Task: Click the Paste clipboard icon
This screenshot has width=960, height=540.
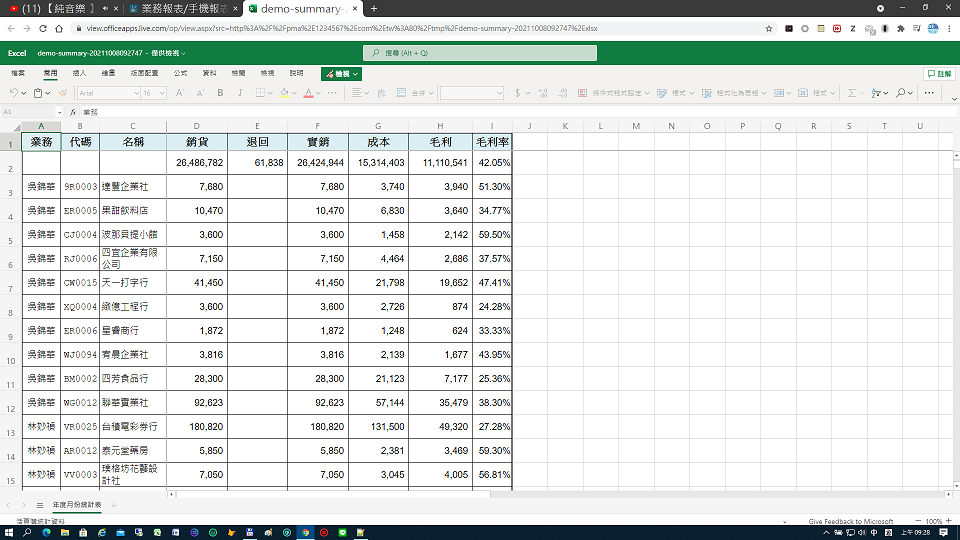Action: coord(38,93)
